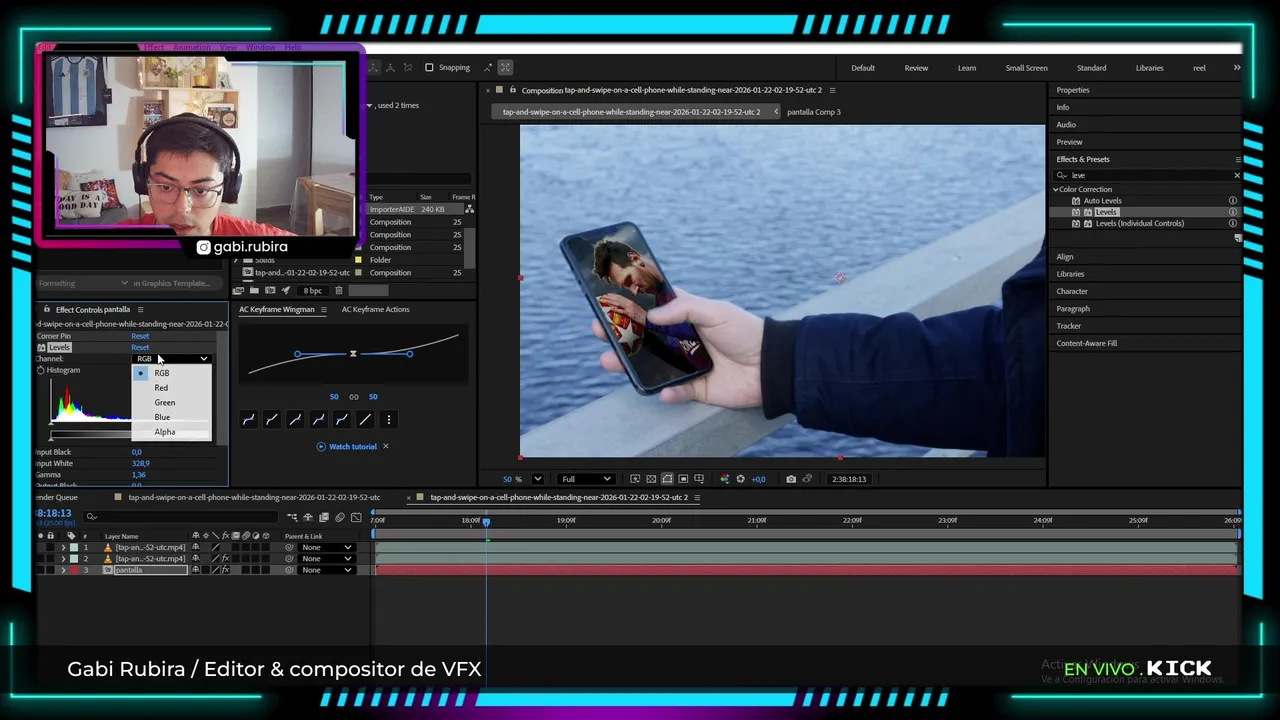
Task: Open the Levels Channel combo box
Action: click(171, 358)
